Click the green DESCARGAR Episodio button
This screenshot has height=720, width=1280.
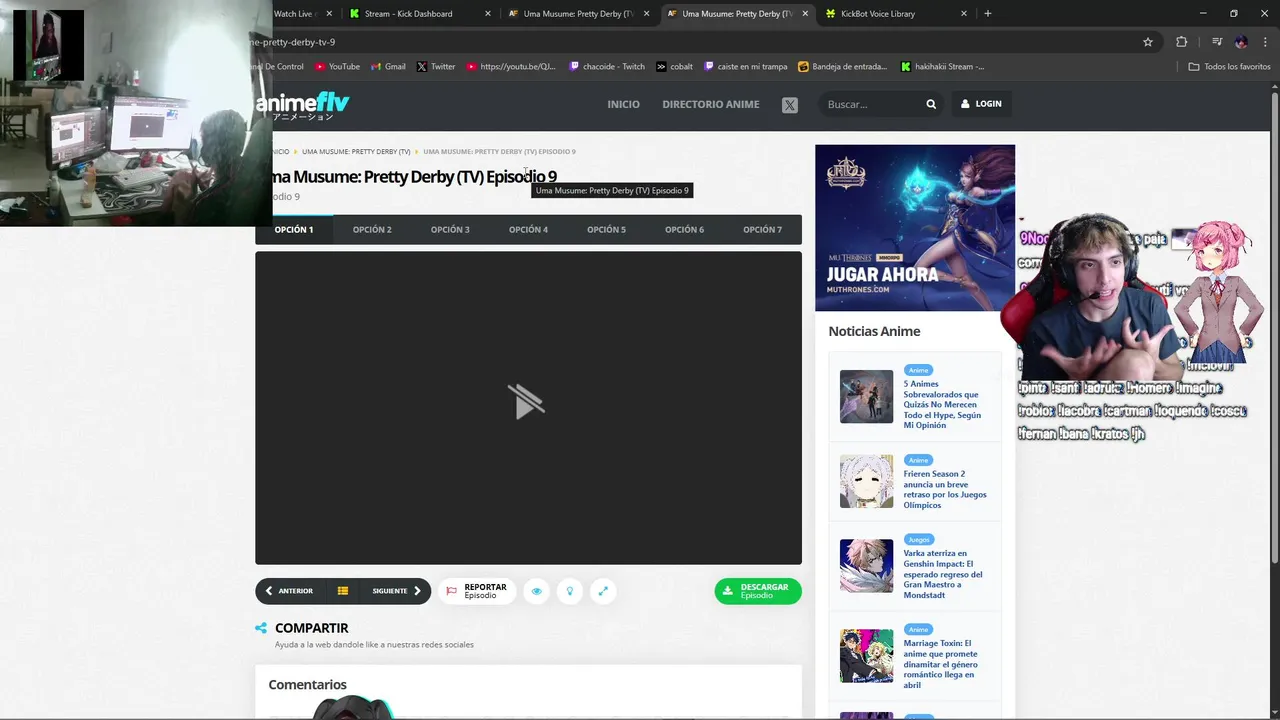pyautogui.click(x=758, y=591)
